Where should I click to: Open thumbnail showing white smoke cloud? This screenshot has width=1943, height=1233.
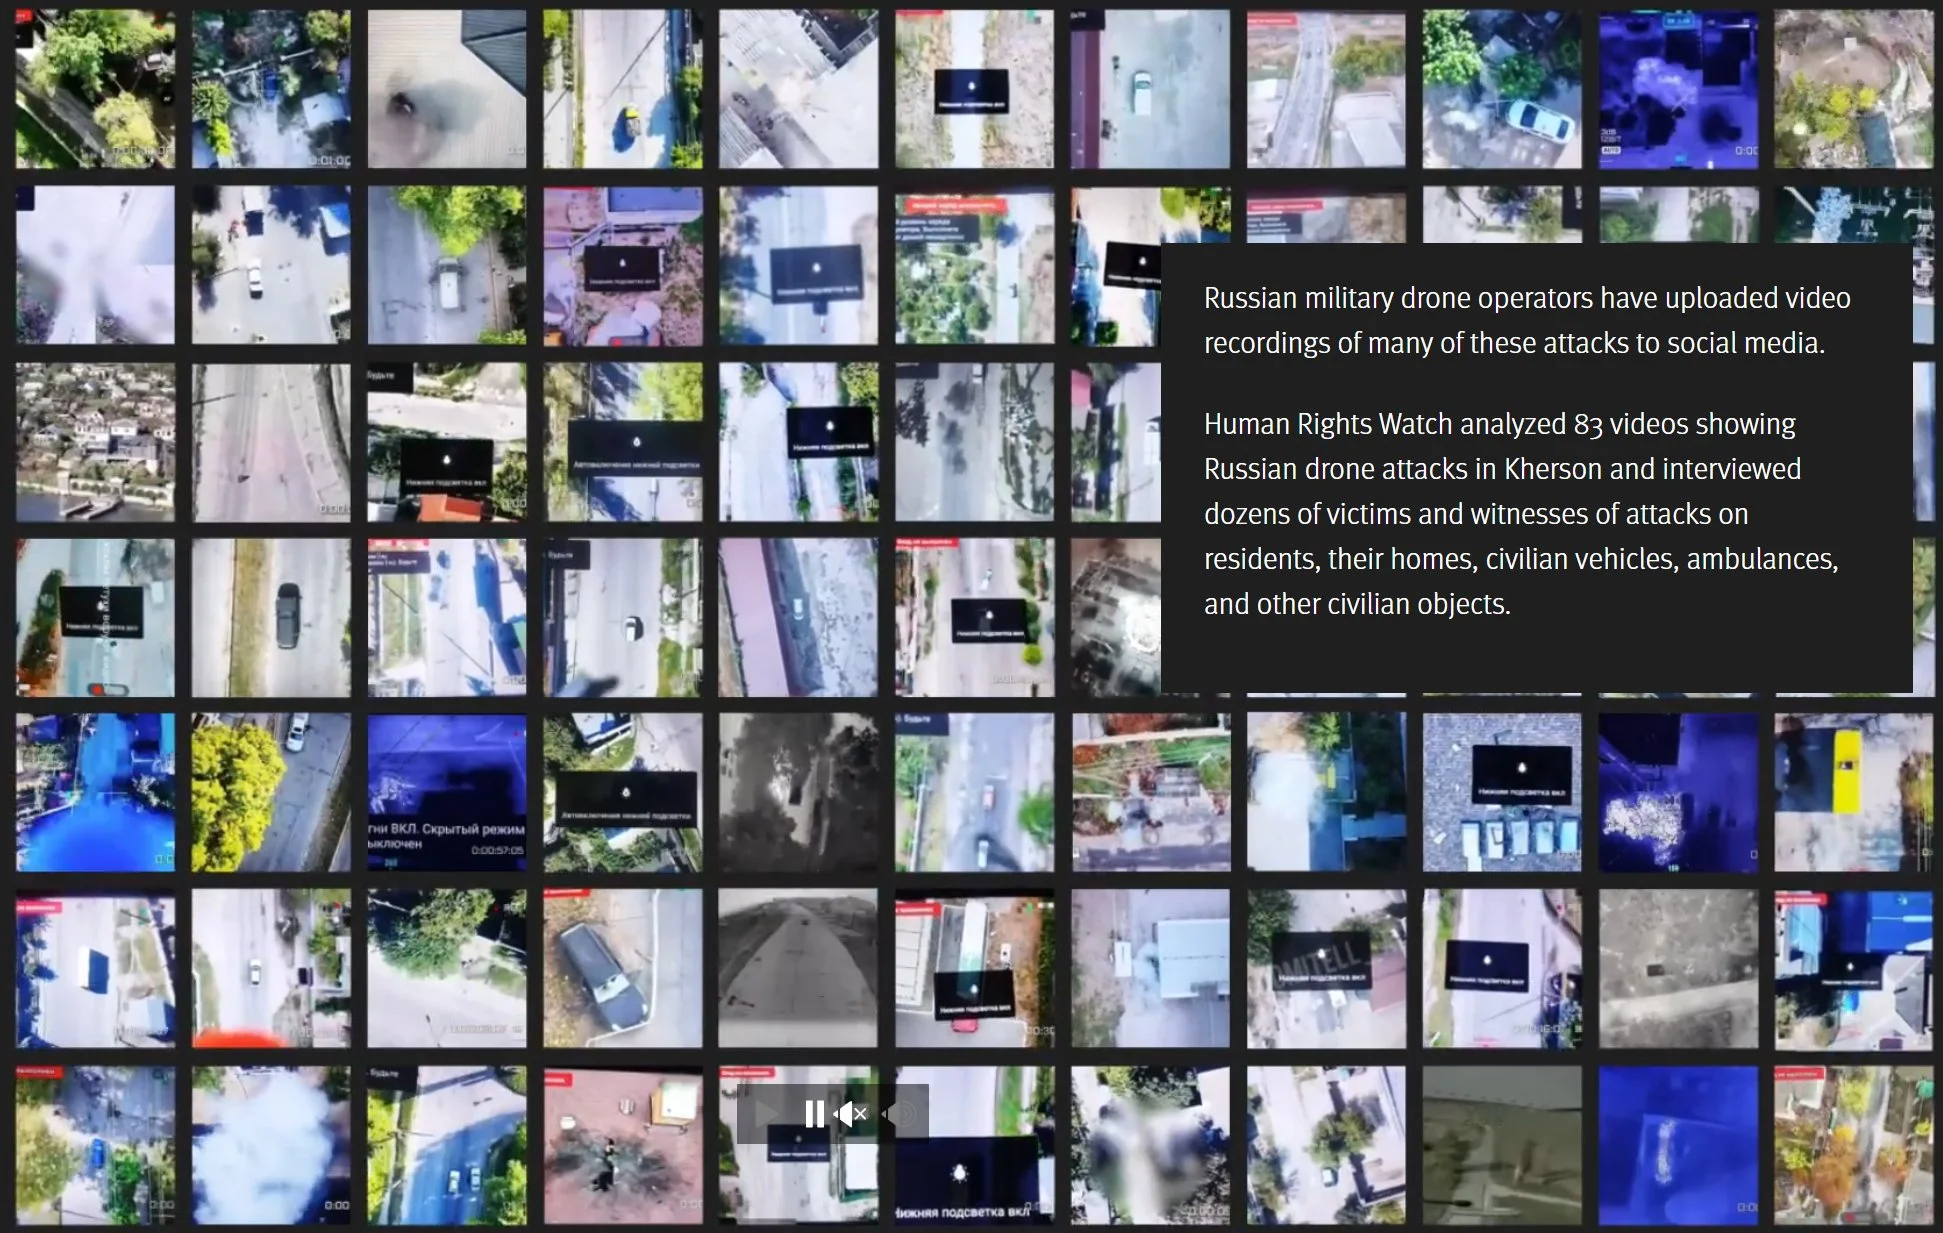click(270, 1146)
